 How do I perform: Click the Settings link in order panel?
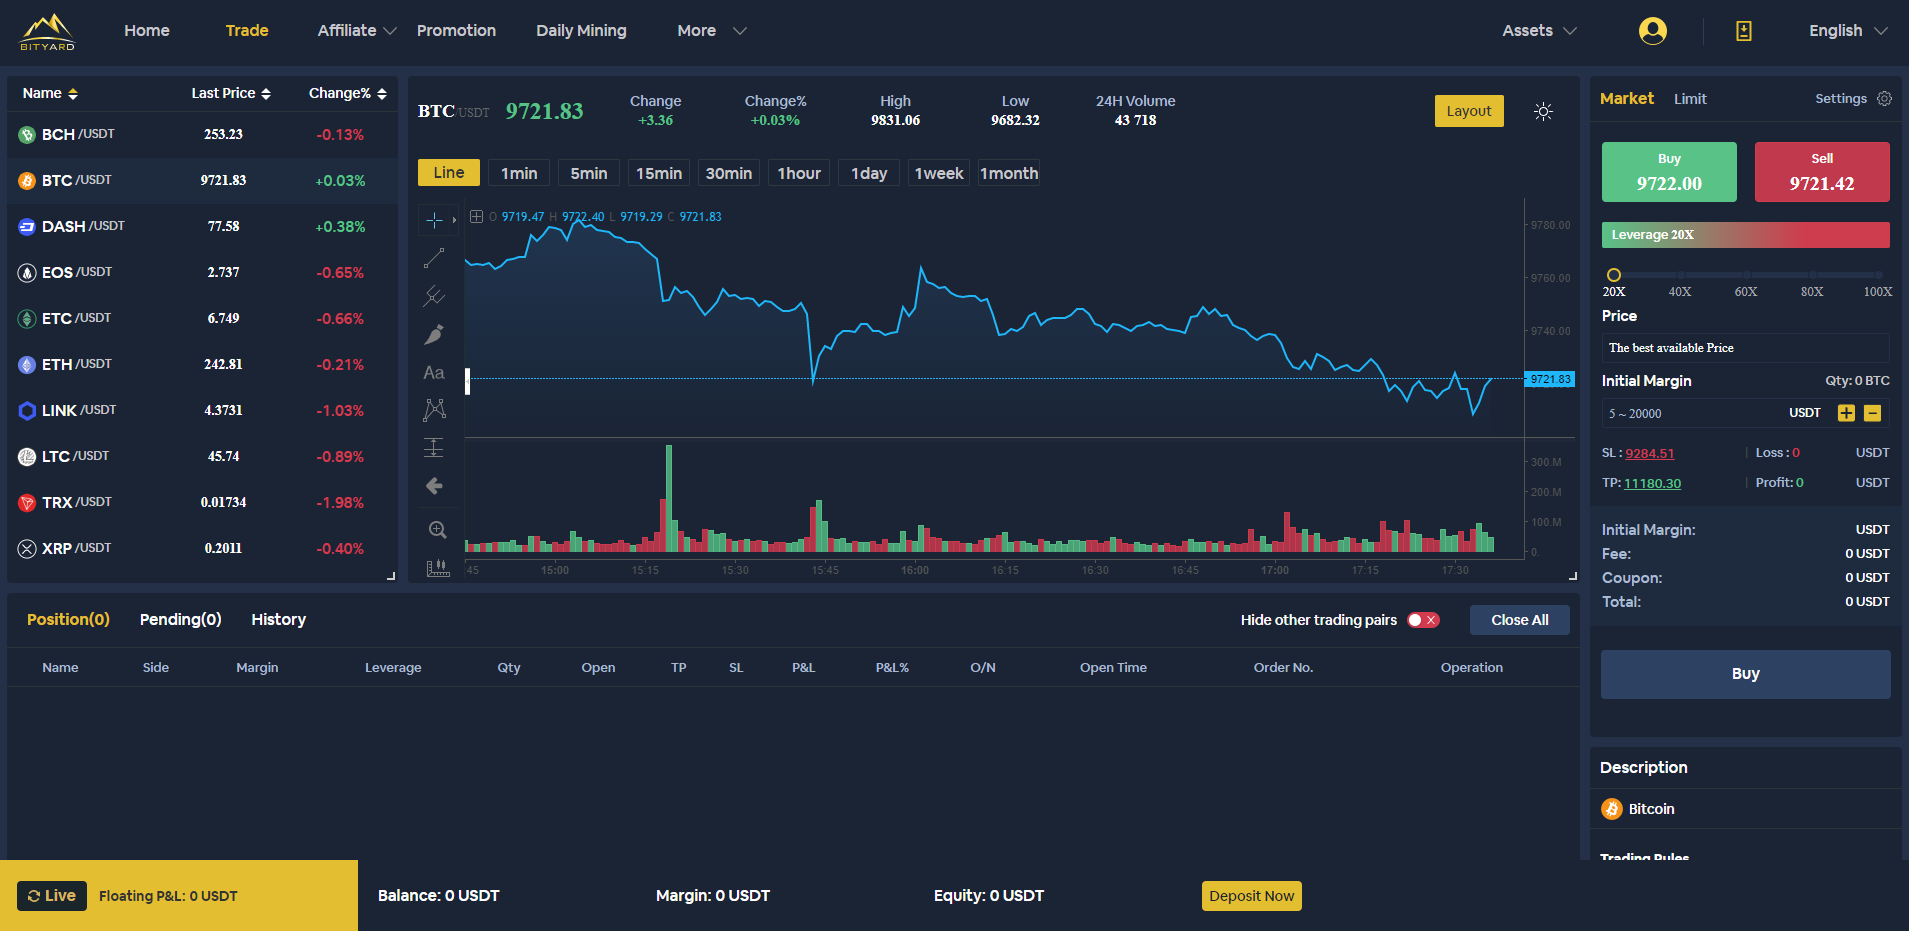click(1841, 99)
